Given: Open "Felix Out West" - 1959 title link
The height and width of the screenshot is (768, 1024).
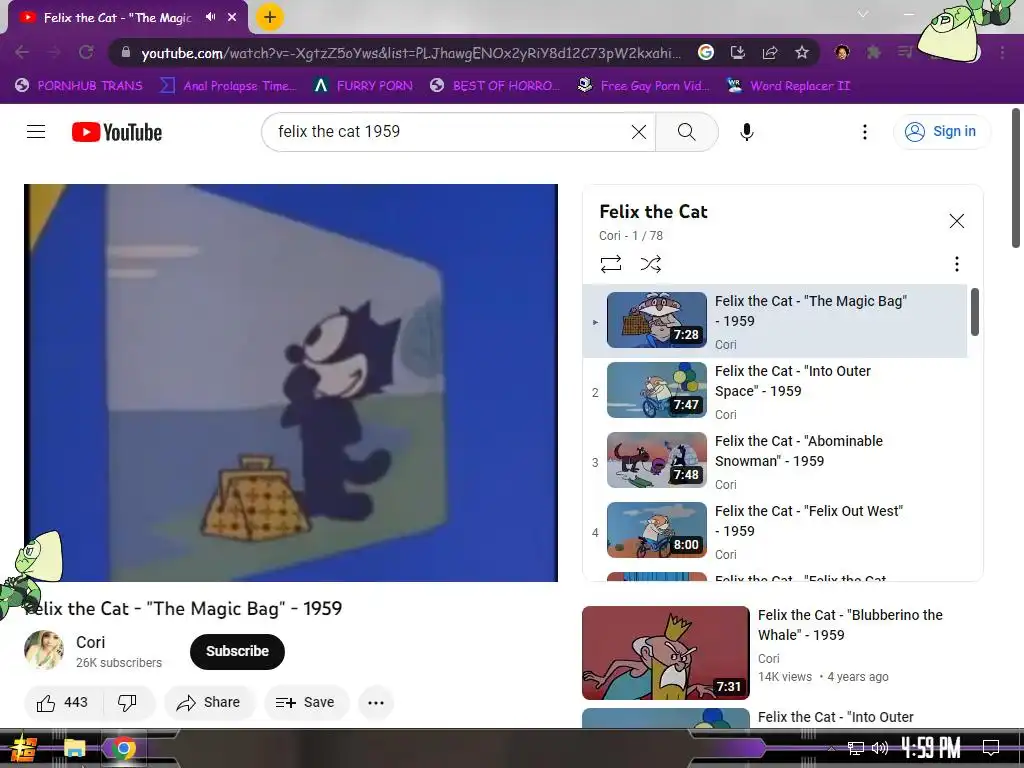Looking at the screenshot, I should [x=808, y=521].
